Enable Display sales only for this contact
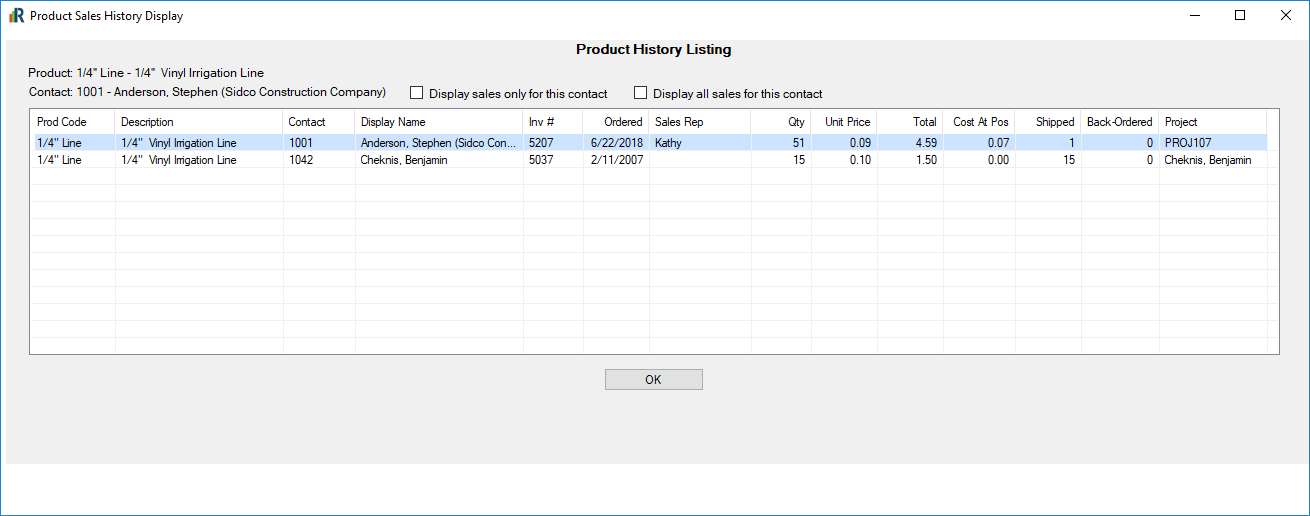Screen dimensions: 1310x516 [417, 93]
